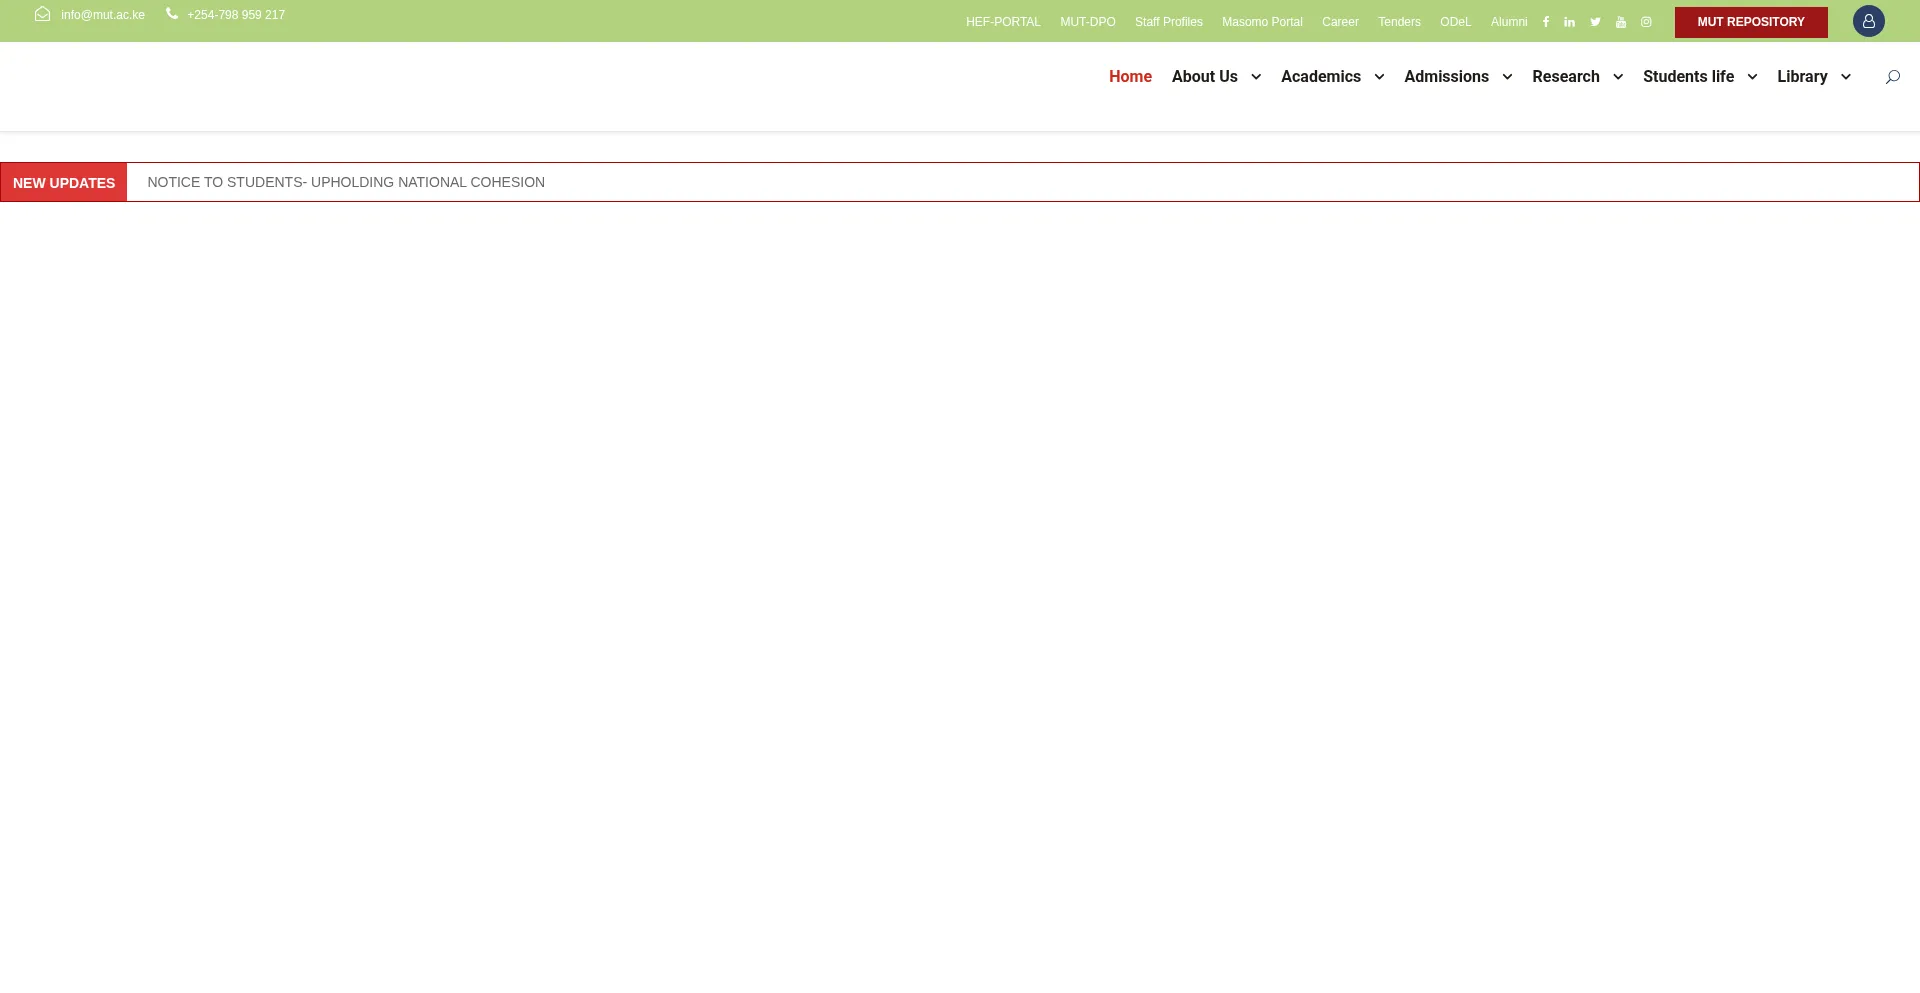Visit the Staff Profiles link

tap(1169, 22)
